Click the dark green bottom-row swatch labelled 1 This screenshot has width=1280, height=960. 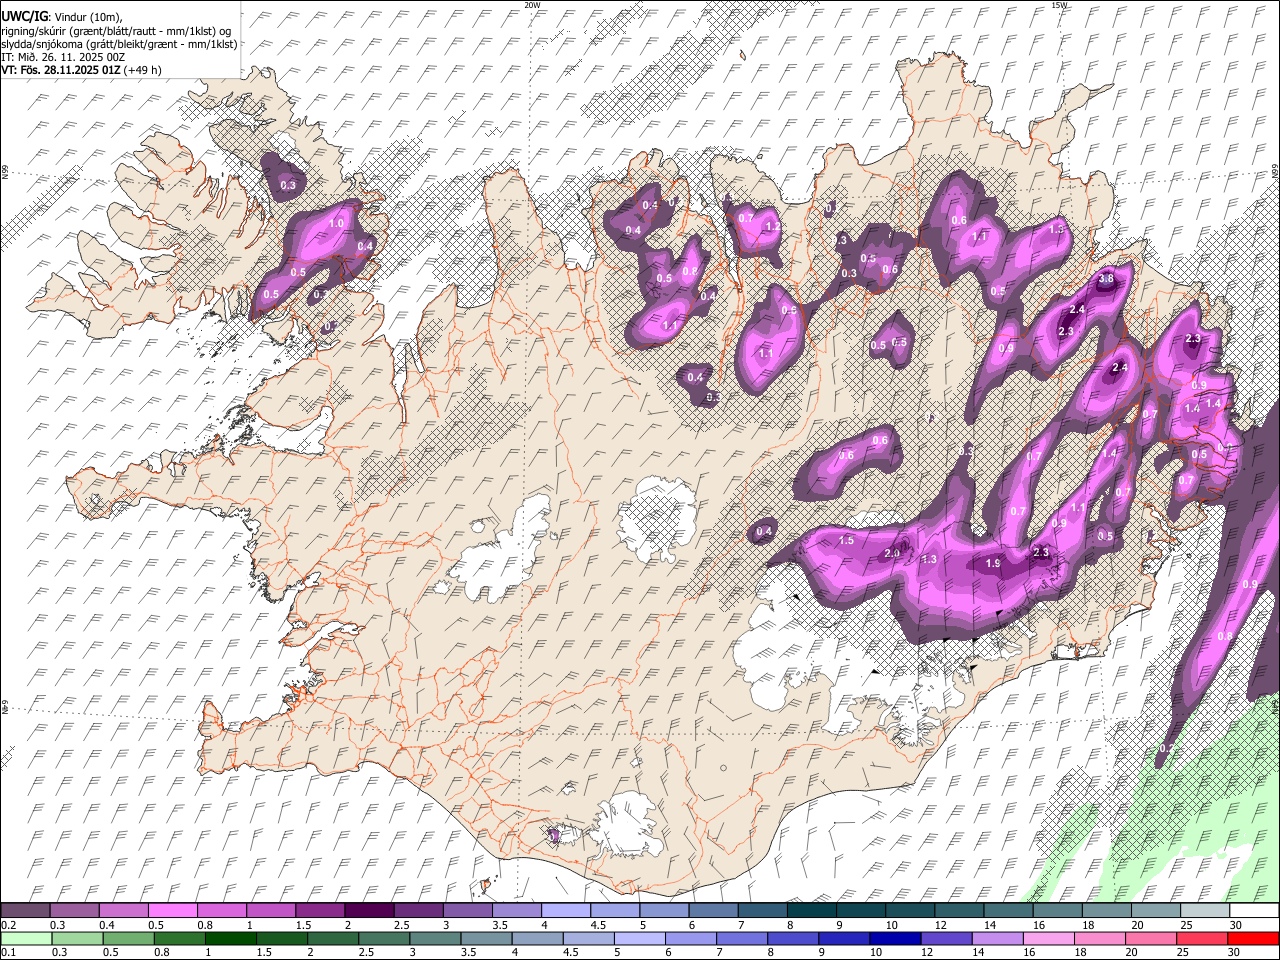click(230, 938)
